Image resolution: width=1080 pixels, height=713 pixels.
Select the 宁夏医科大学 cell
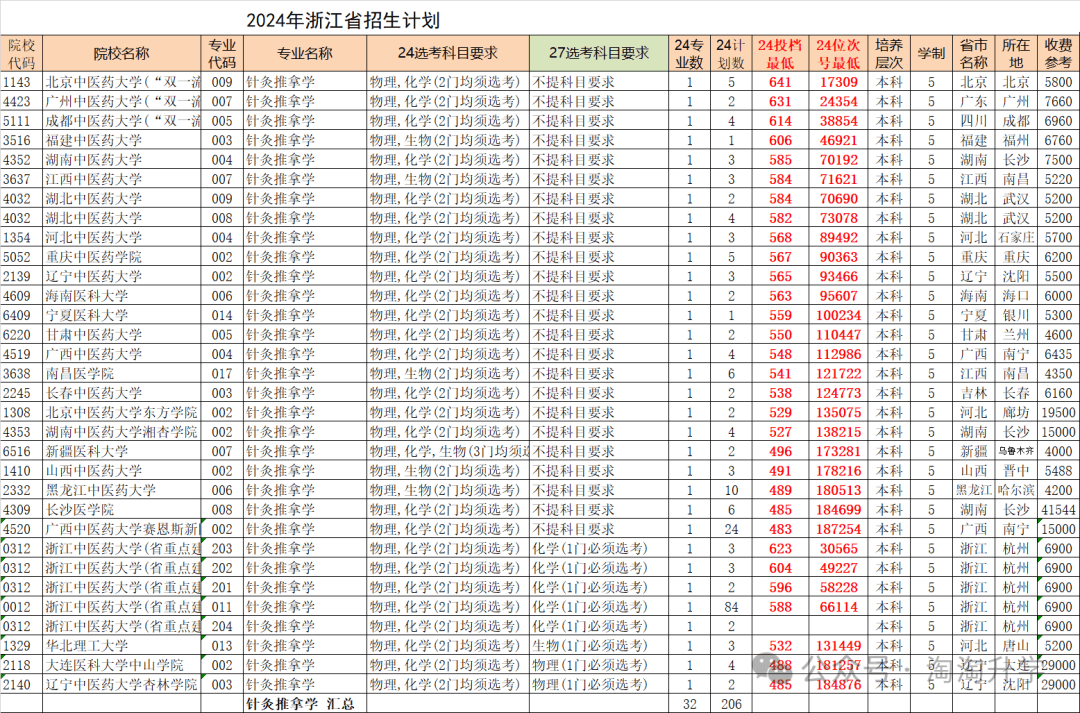pos(122,315)
